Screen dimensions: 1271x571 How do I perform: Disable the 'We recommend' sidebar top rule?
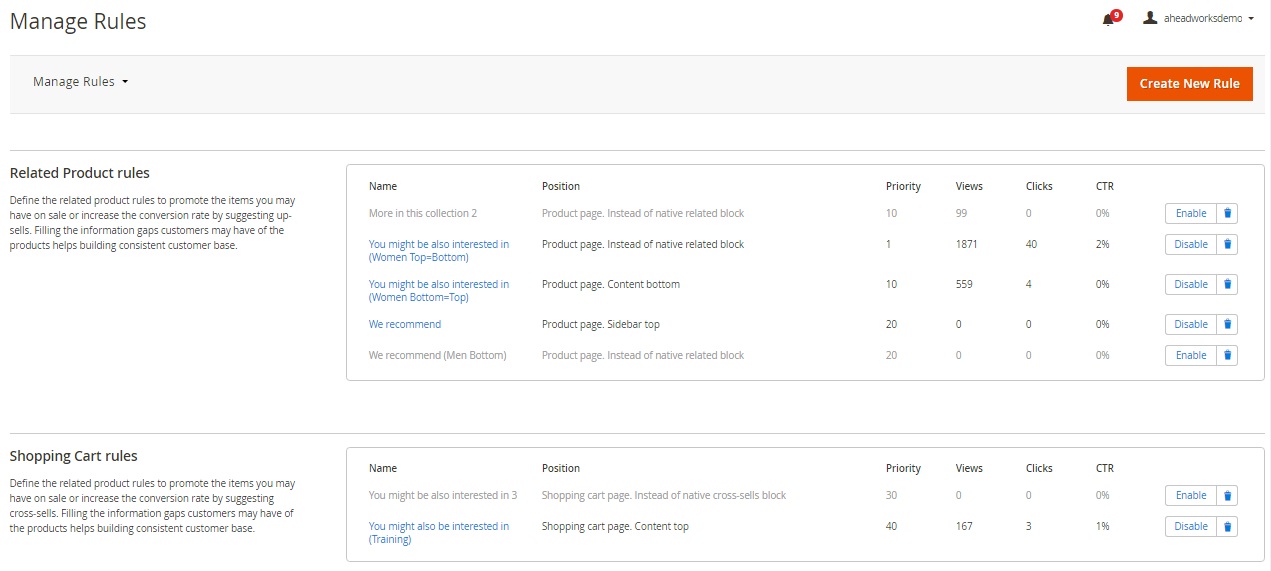click(x=1190, y=324)
